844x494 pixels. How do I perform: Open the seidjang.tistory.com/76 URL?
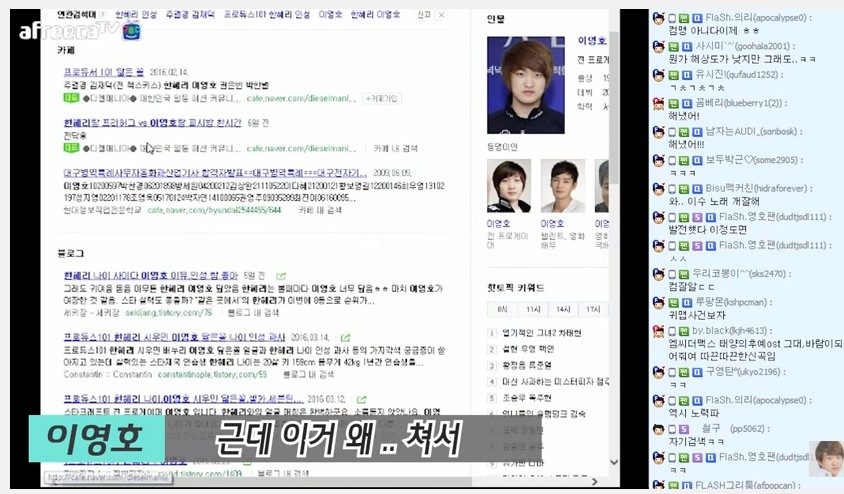[168, 313]
